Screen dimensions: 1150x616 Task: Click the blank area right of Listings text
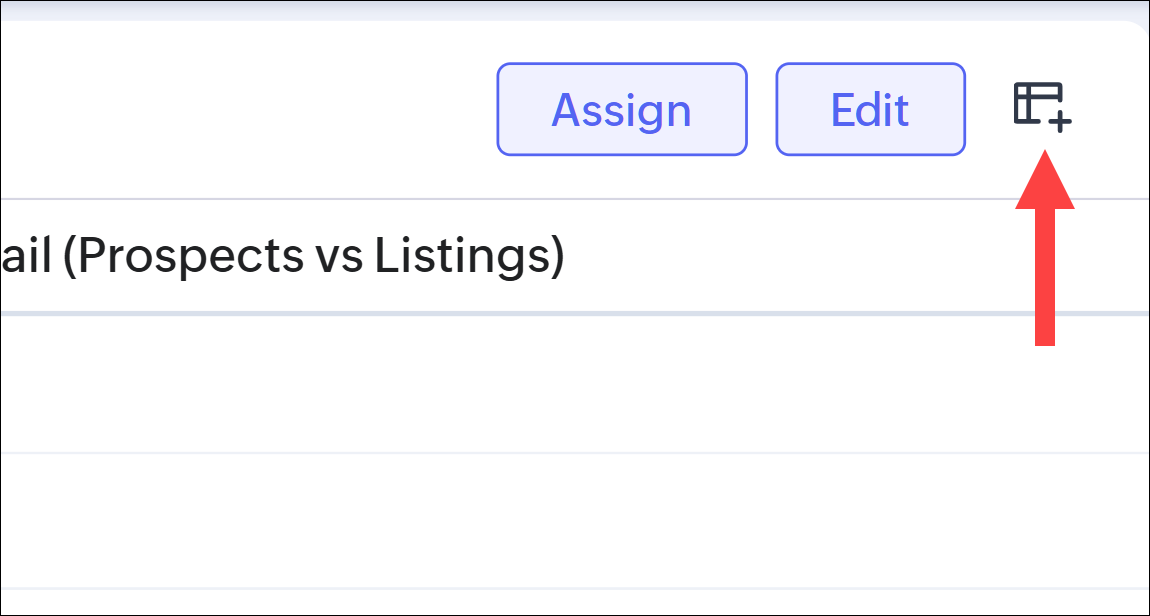800,257
